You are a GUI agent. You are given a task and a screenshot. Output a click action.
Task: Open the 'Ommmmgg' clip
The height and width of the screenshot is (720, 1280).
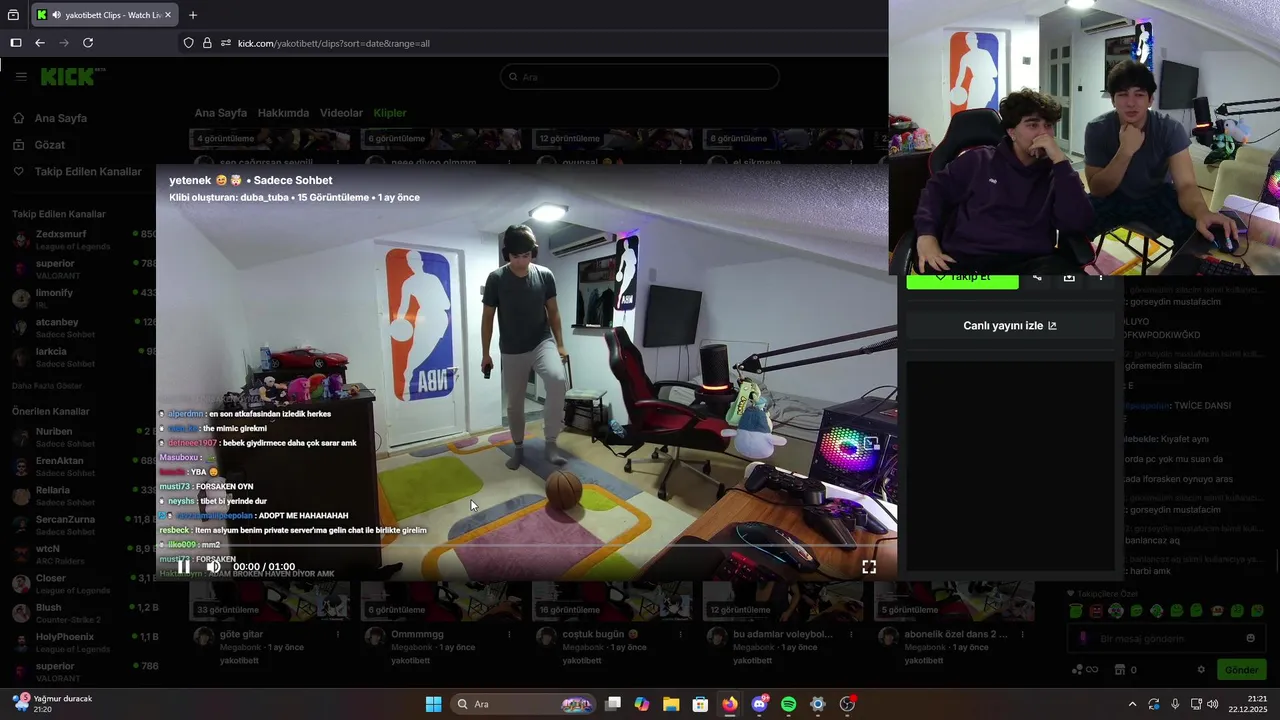pos(418,634)
